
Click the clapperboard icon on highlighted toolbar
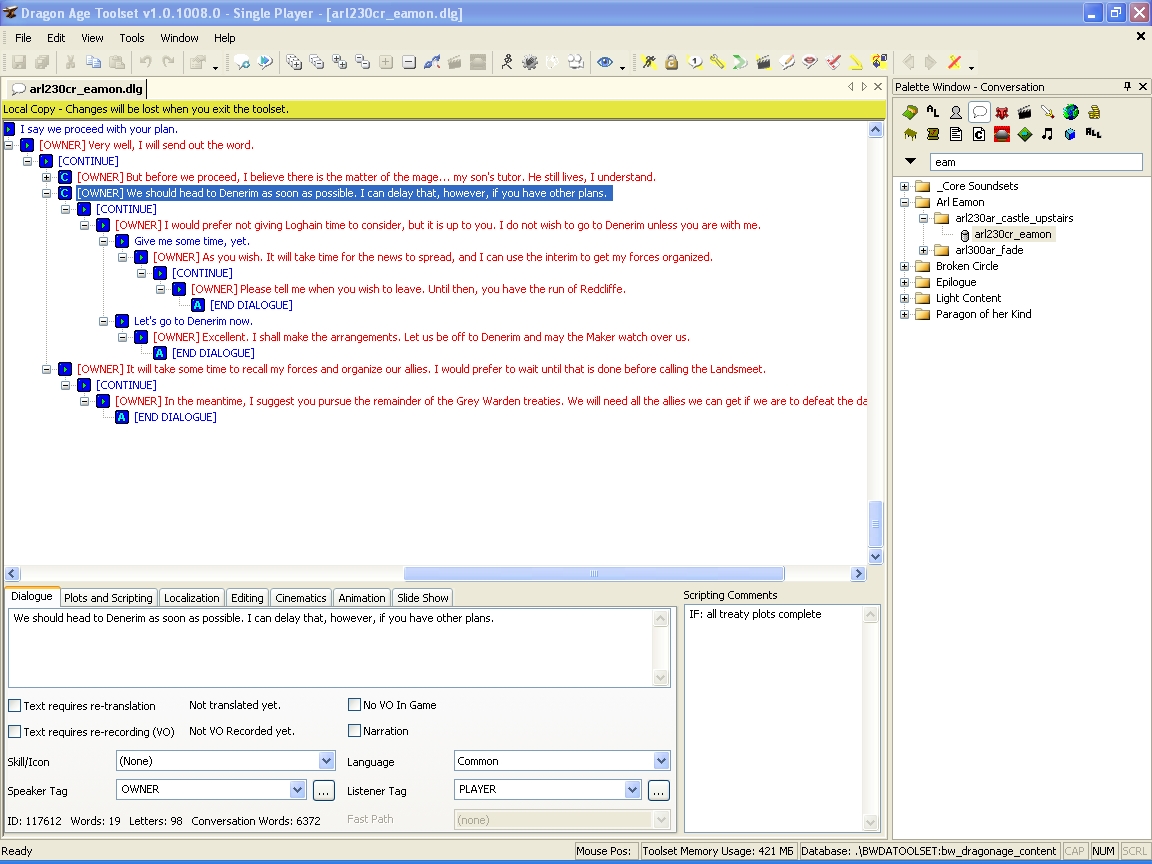click(763, 62)
